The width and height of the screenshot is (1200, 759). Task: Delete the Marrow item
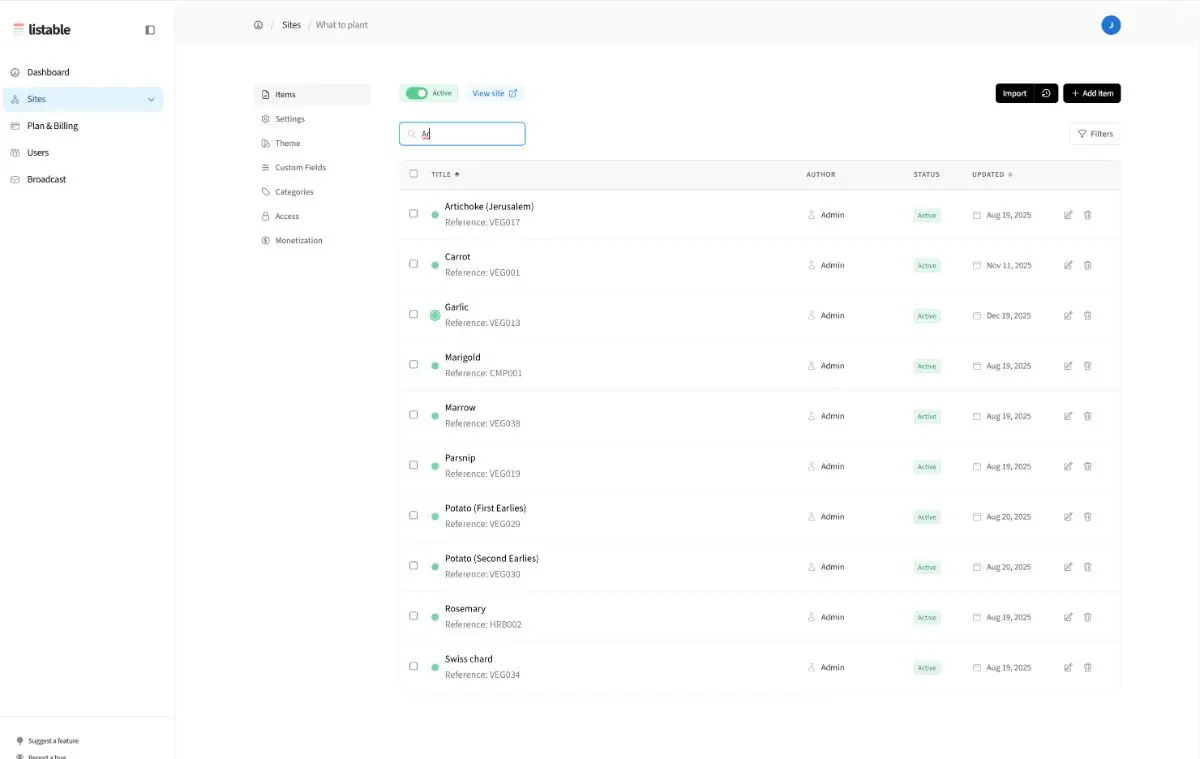[x=1088, y=416]
